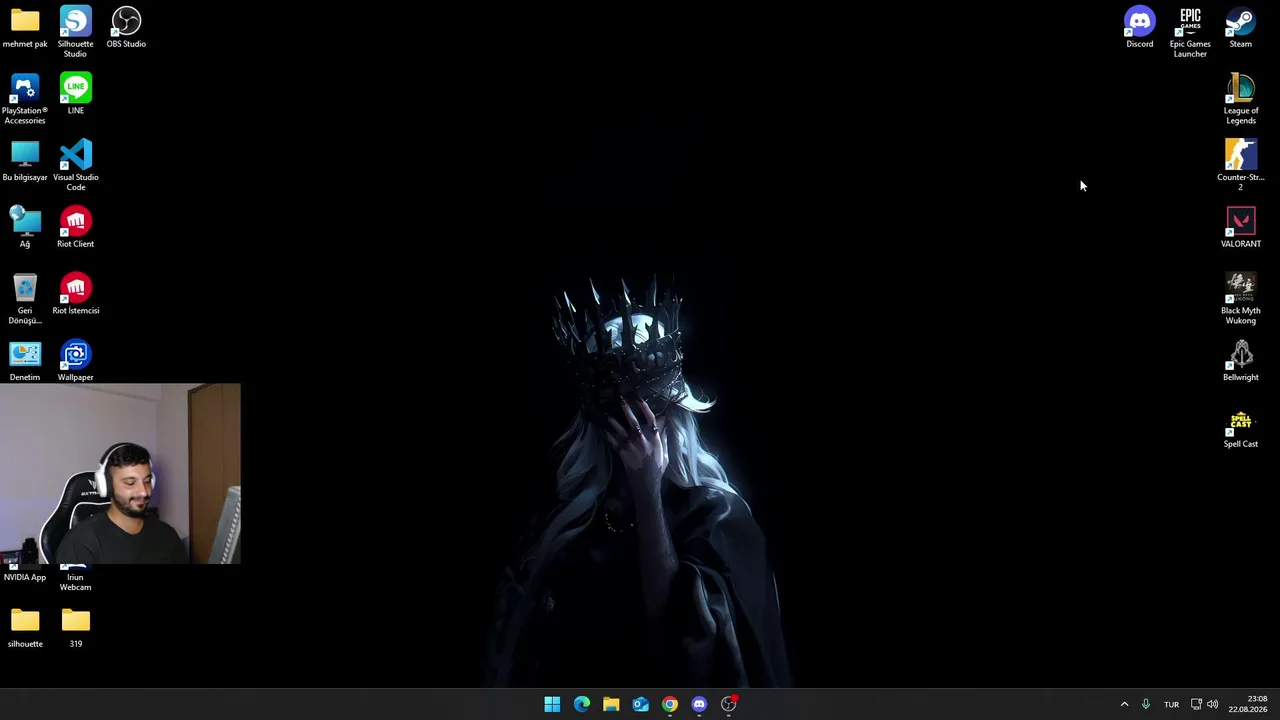1280x720 pixels.
Task: Select the Spell Cast shortcut
Action: click(x=1240, y=428)
